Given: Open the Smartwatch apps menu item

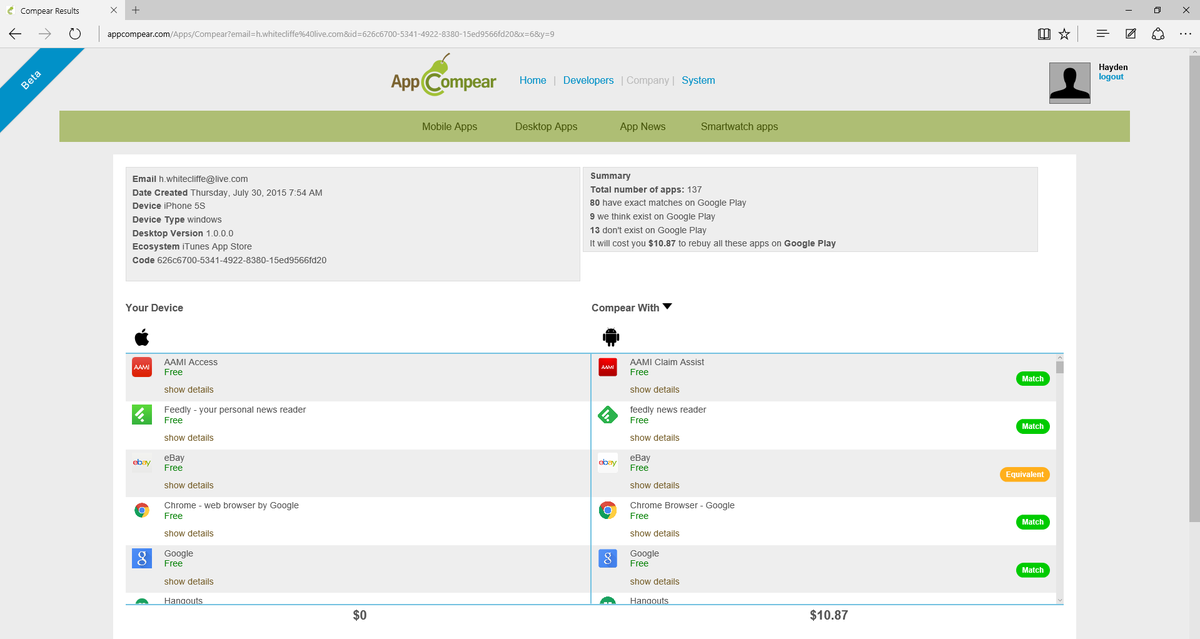Looking at the screenshot, I should (x=739, y=127).
